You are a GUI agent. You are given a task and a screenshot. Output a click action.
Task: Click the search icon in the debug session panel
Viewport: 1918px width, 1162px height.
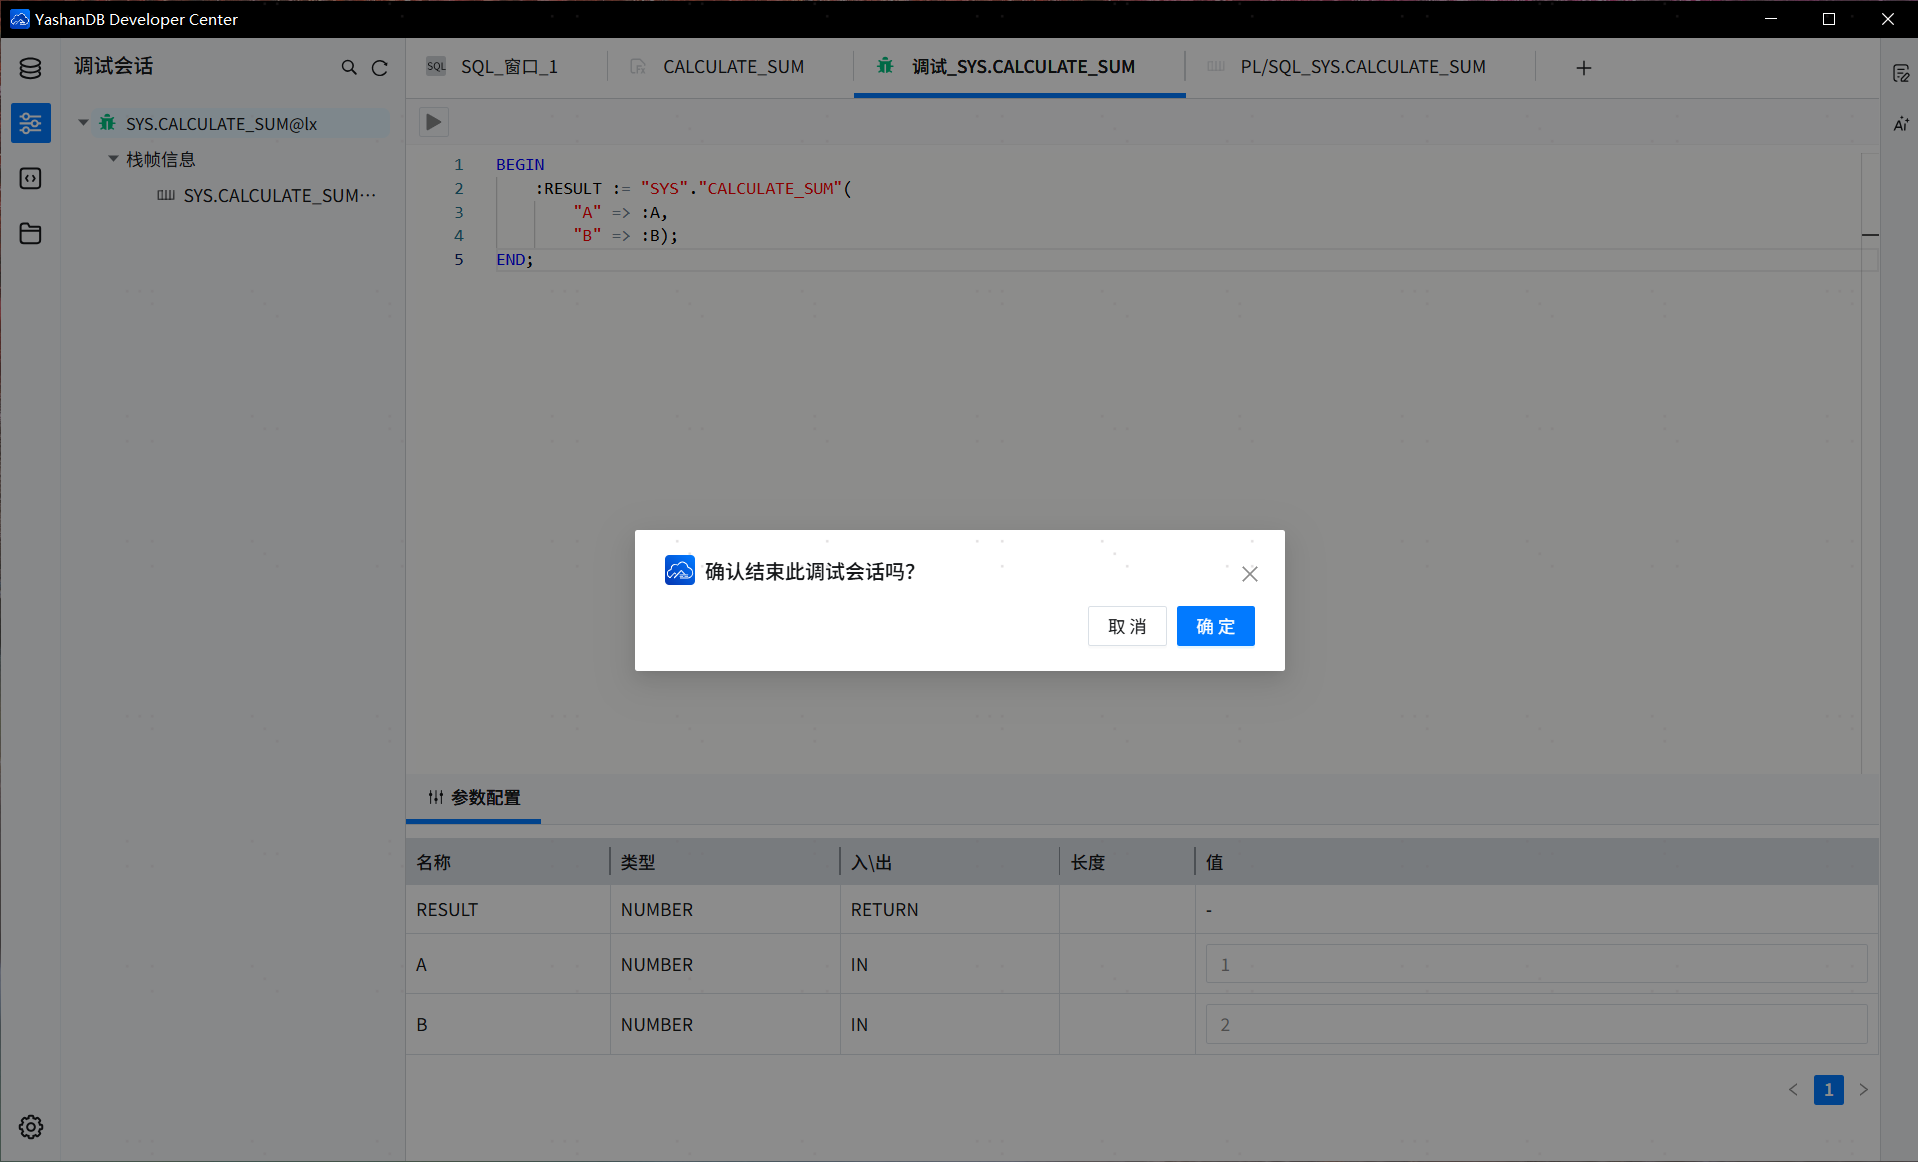point(349,67)
